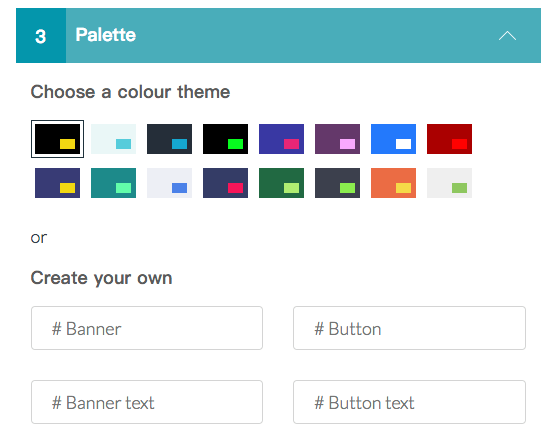The height and width of the screenshot is (440, 554).
Task: Select the bright blue with white theme
Action: pyautogui.click(x=393, y=139)
